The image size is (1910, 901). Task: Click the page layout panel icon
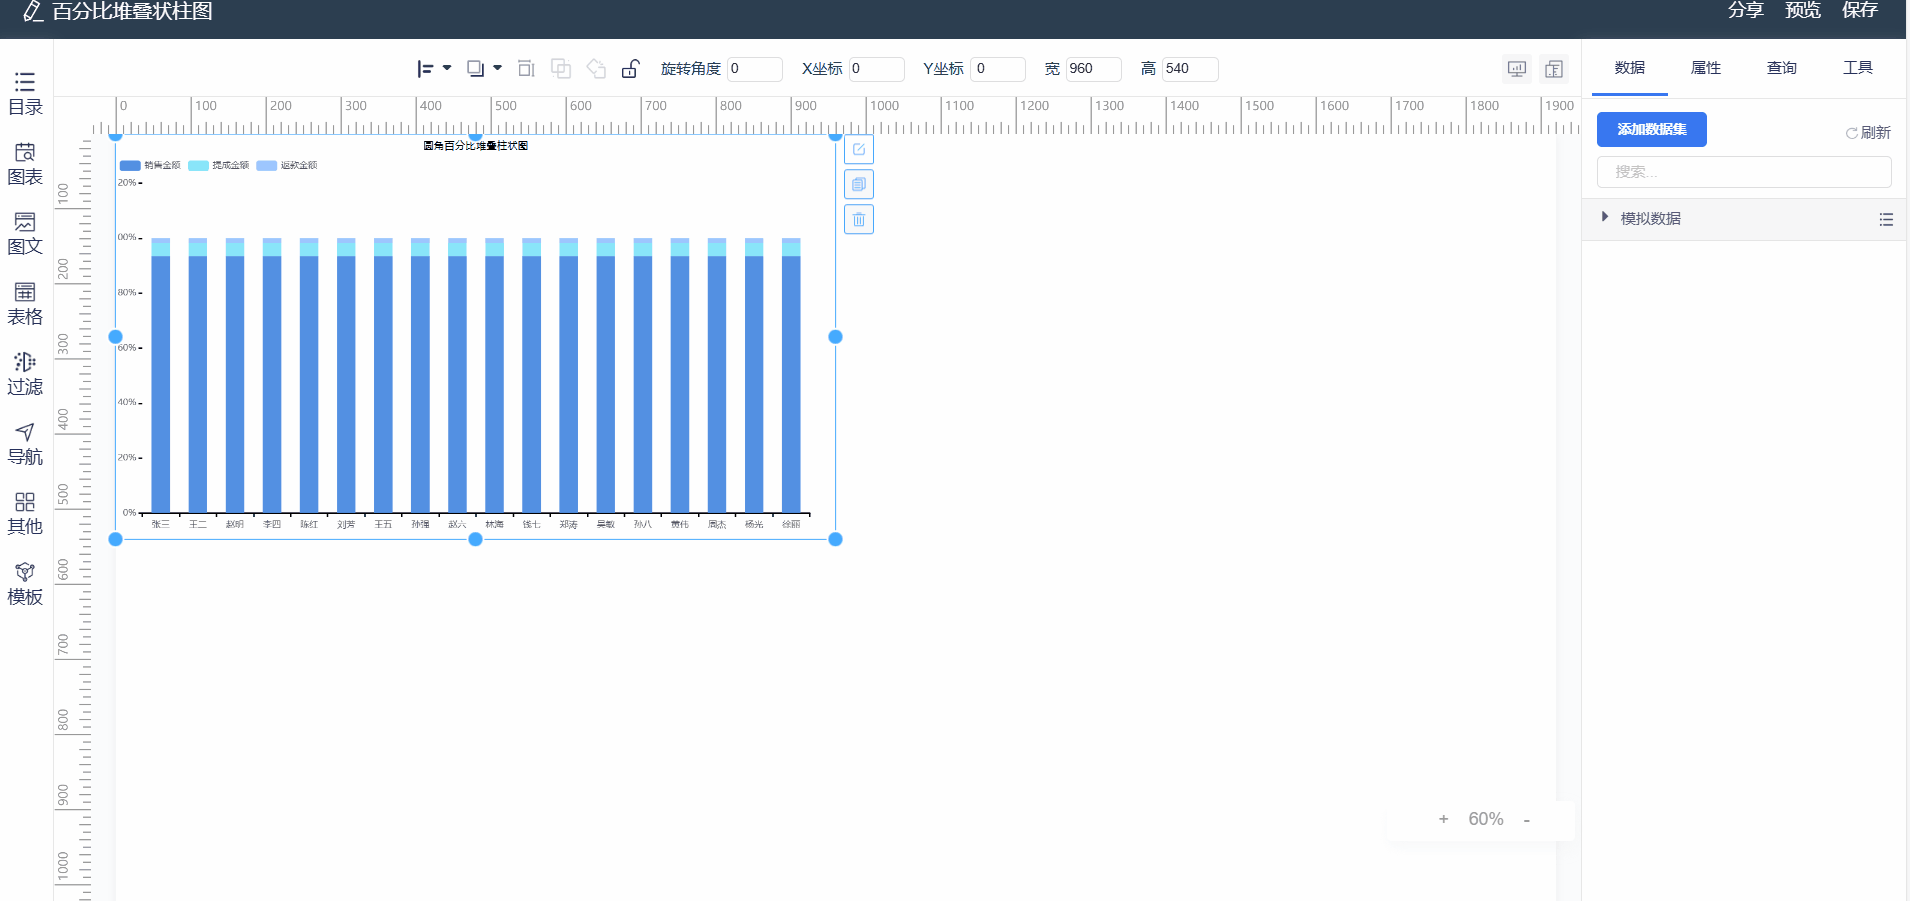pyautogui.click(x=1554, y=69)
